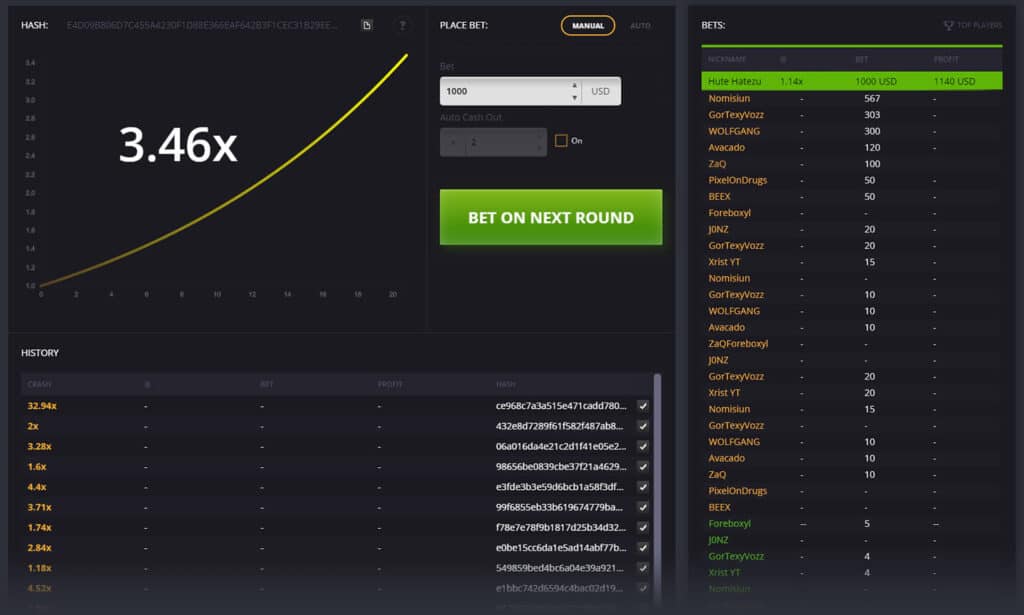Click the Bet amount input field

[503, 91]
